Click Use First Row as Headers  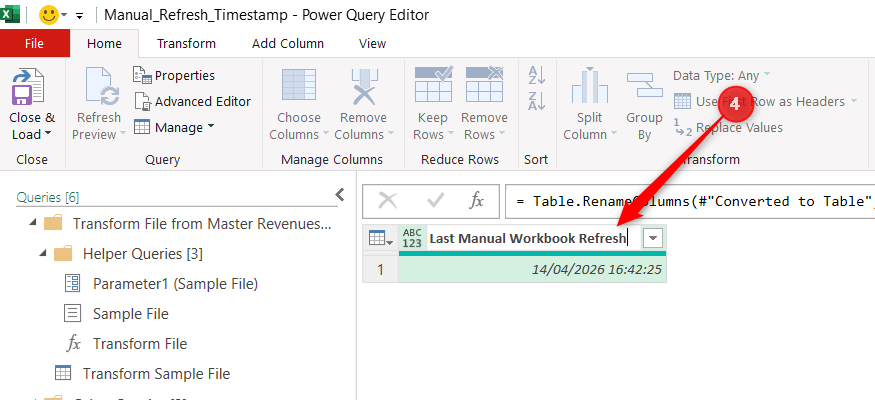coord(766,102)
